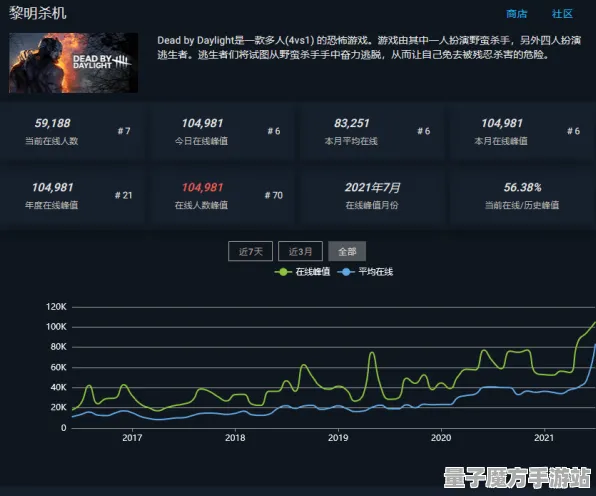Click the 年度在线峰值 label
Viewport: 596px width, 496px height.
(52, 205)
